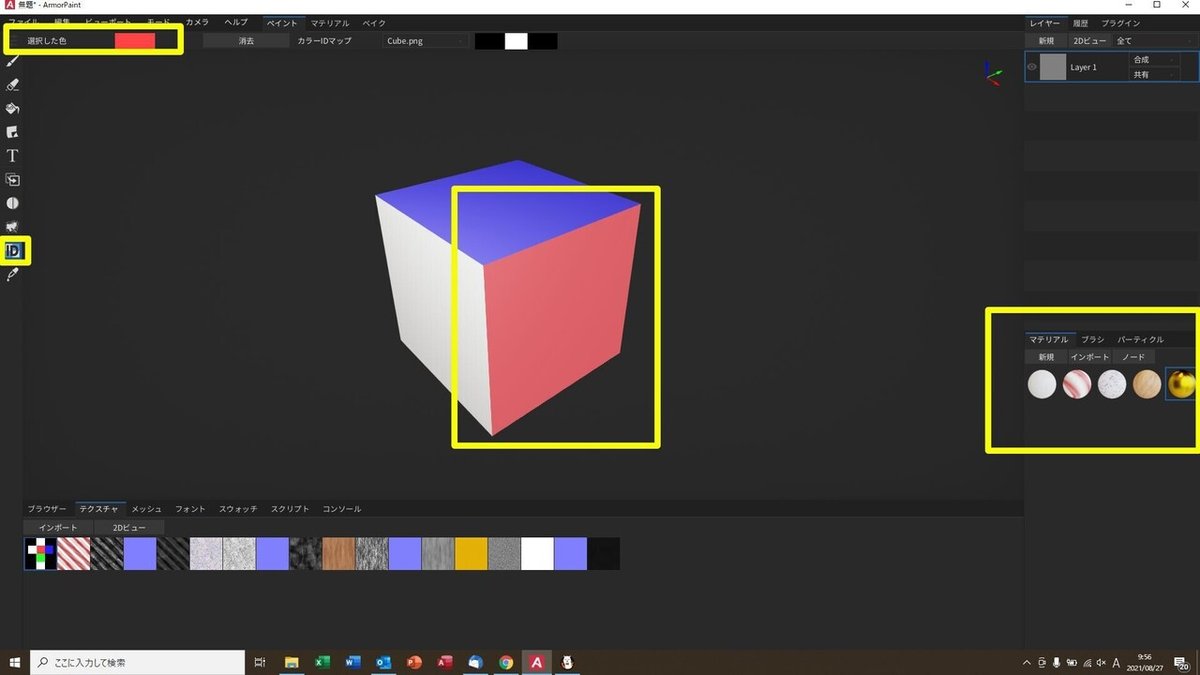The image size is (1200, 675).
Task: Open the ファイル menu
Action: point(23,22)
